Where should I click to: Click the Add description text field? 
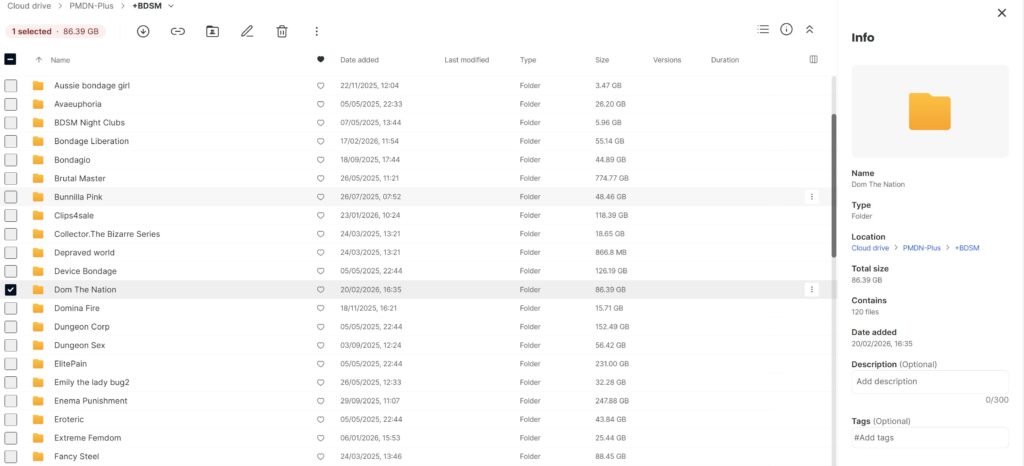point(930,382)
